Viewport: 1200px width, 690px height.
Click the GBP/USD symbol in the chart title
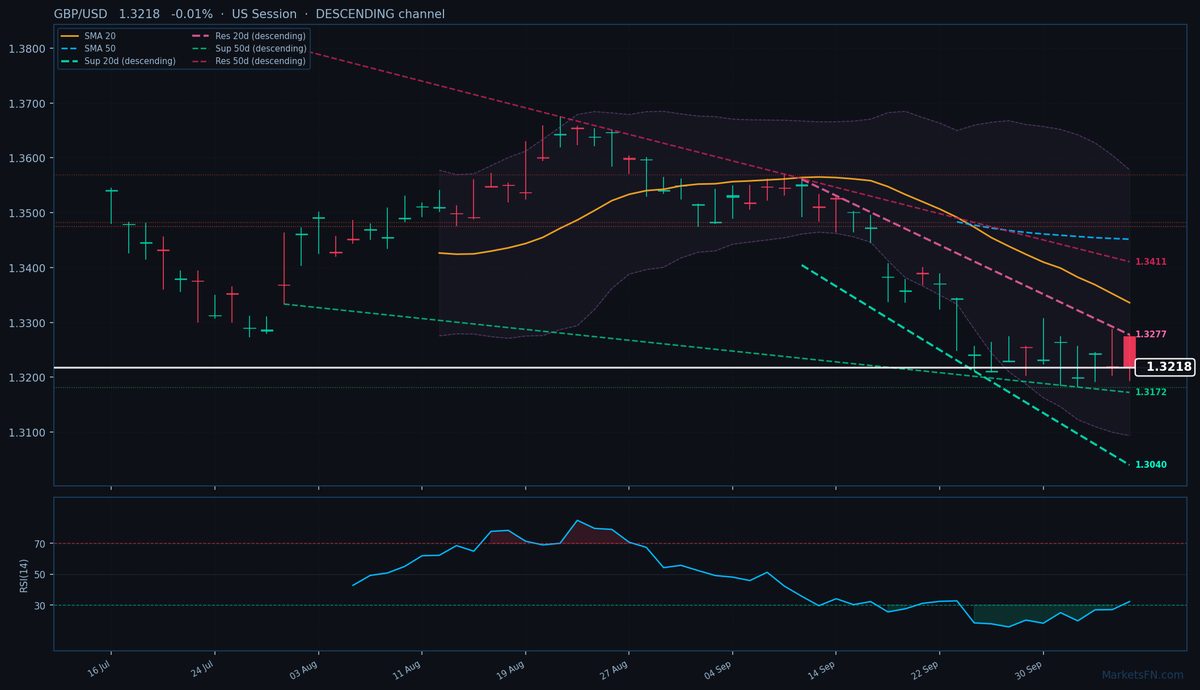[x=81, y=14]
